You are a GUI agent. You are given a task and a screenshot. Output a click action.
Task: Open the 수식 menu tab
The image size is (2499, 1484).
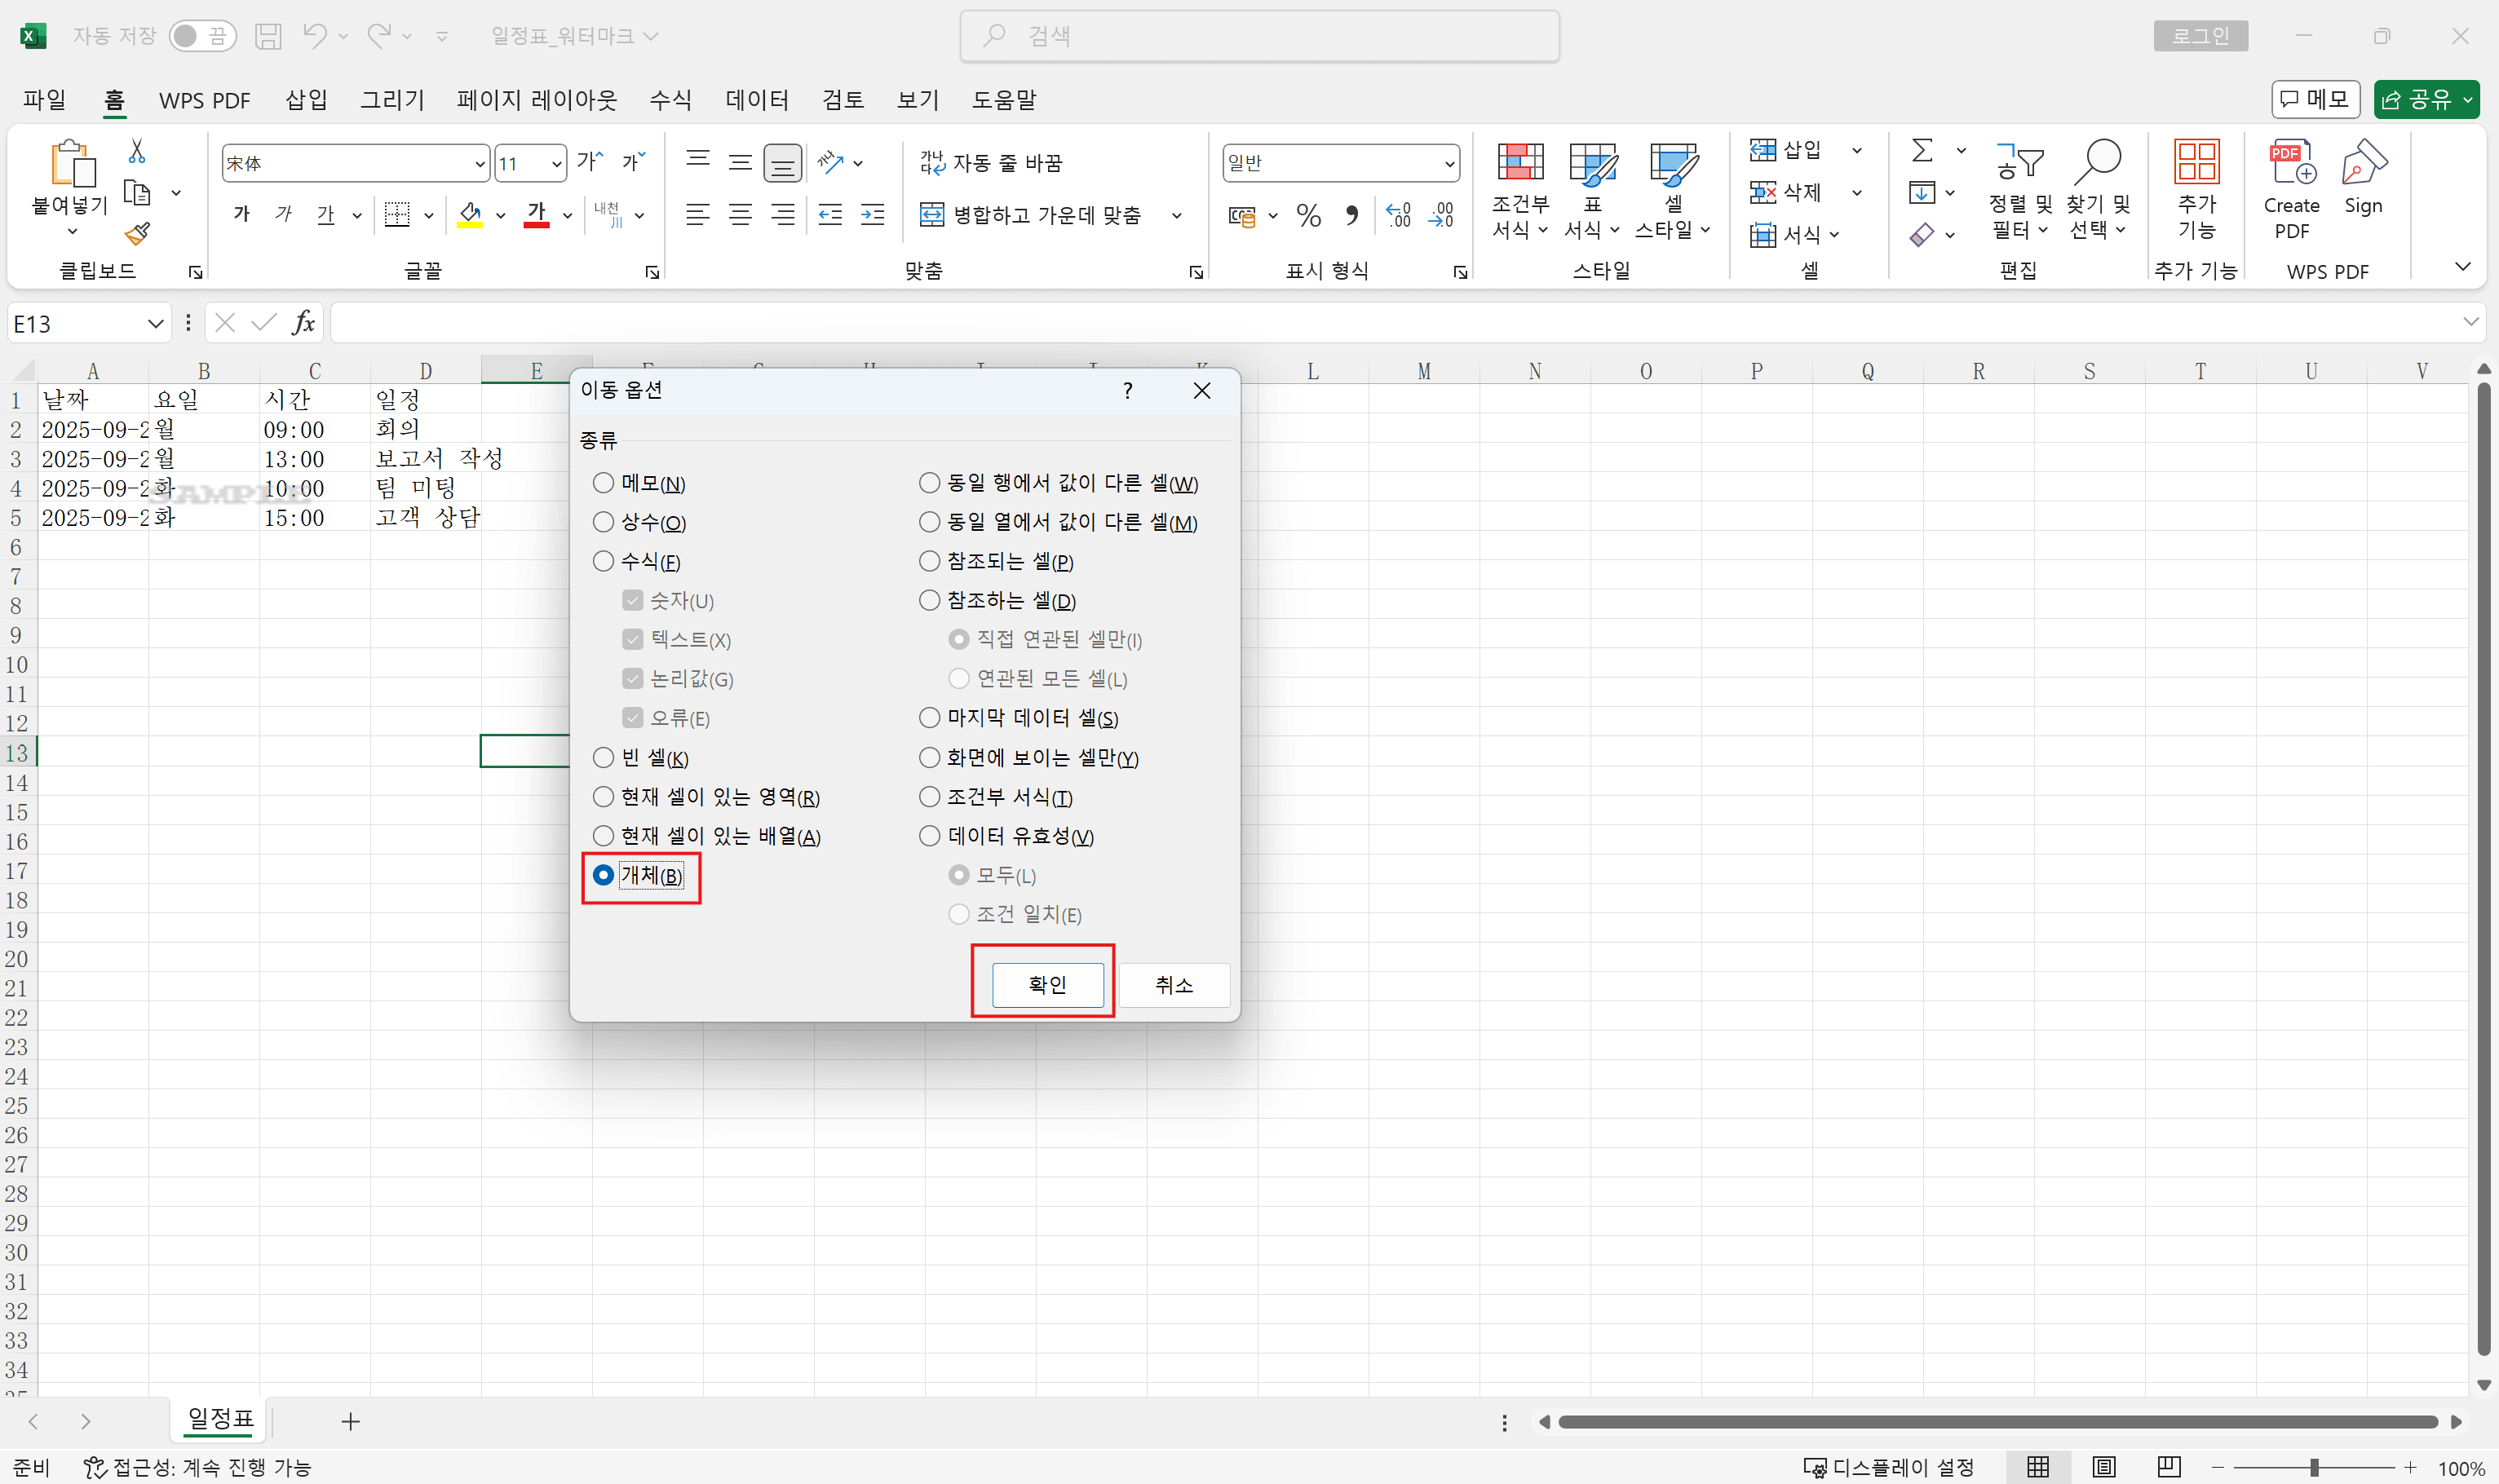click(670, 100)
